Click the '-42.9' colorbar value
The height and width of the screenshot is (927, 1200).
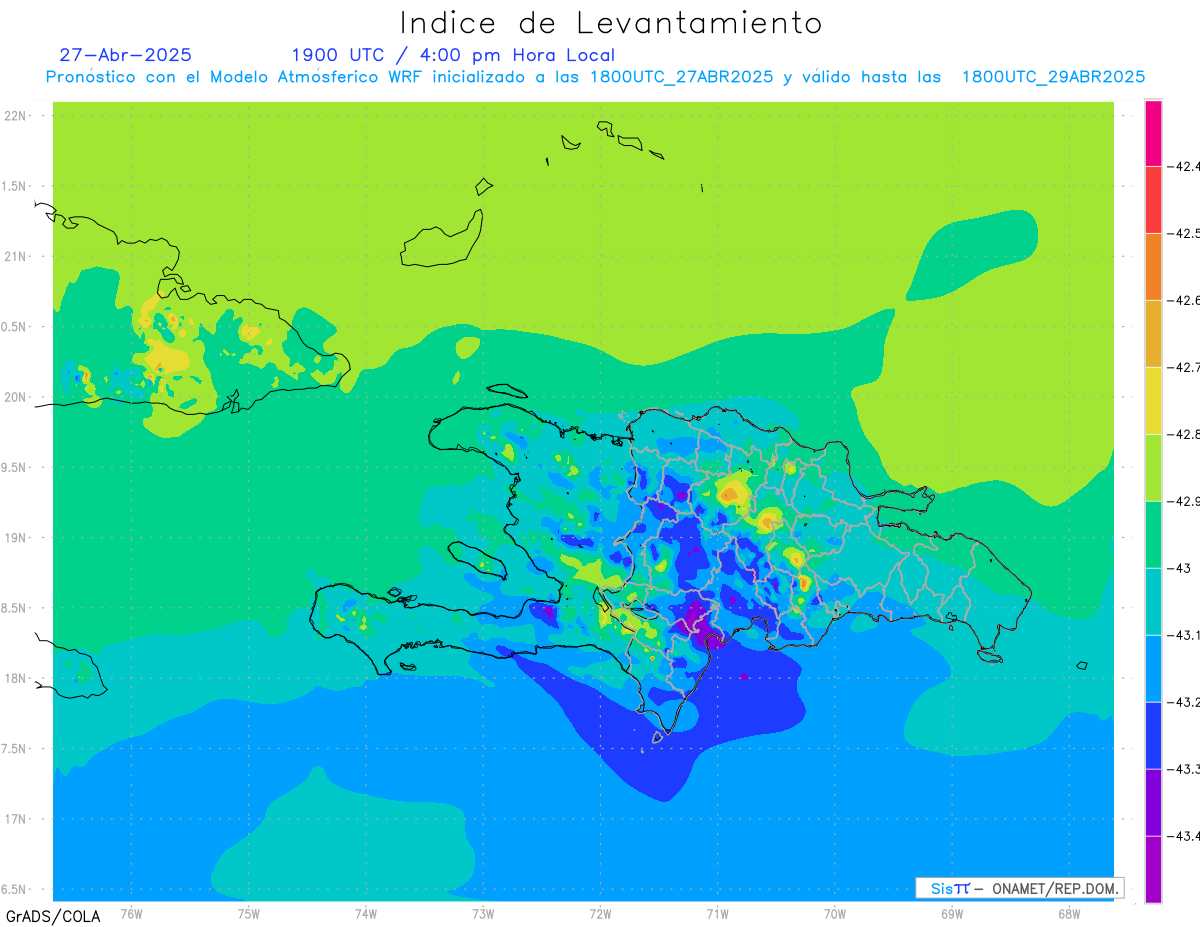[x=1183, y=501]
